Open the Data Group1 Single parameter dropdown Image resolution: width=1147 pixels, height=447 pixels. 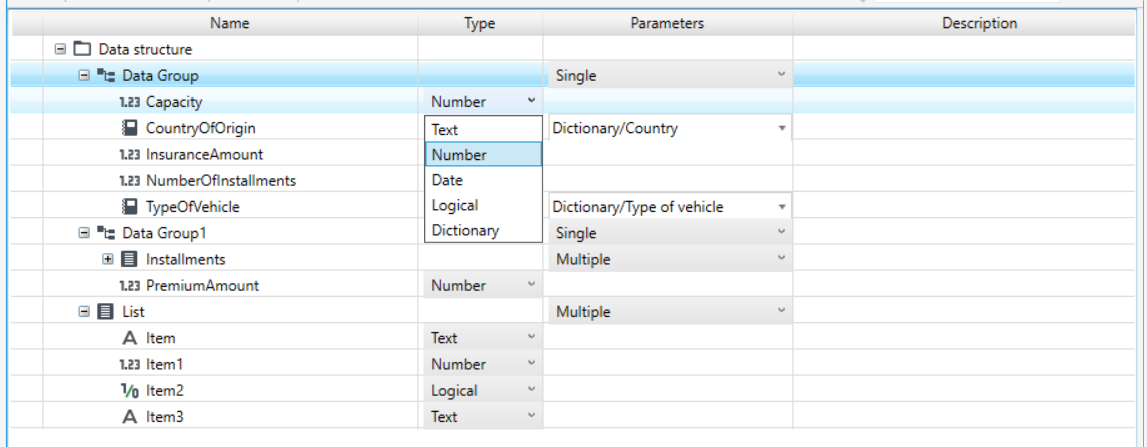click(x=669, y=233)
